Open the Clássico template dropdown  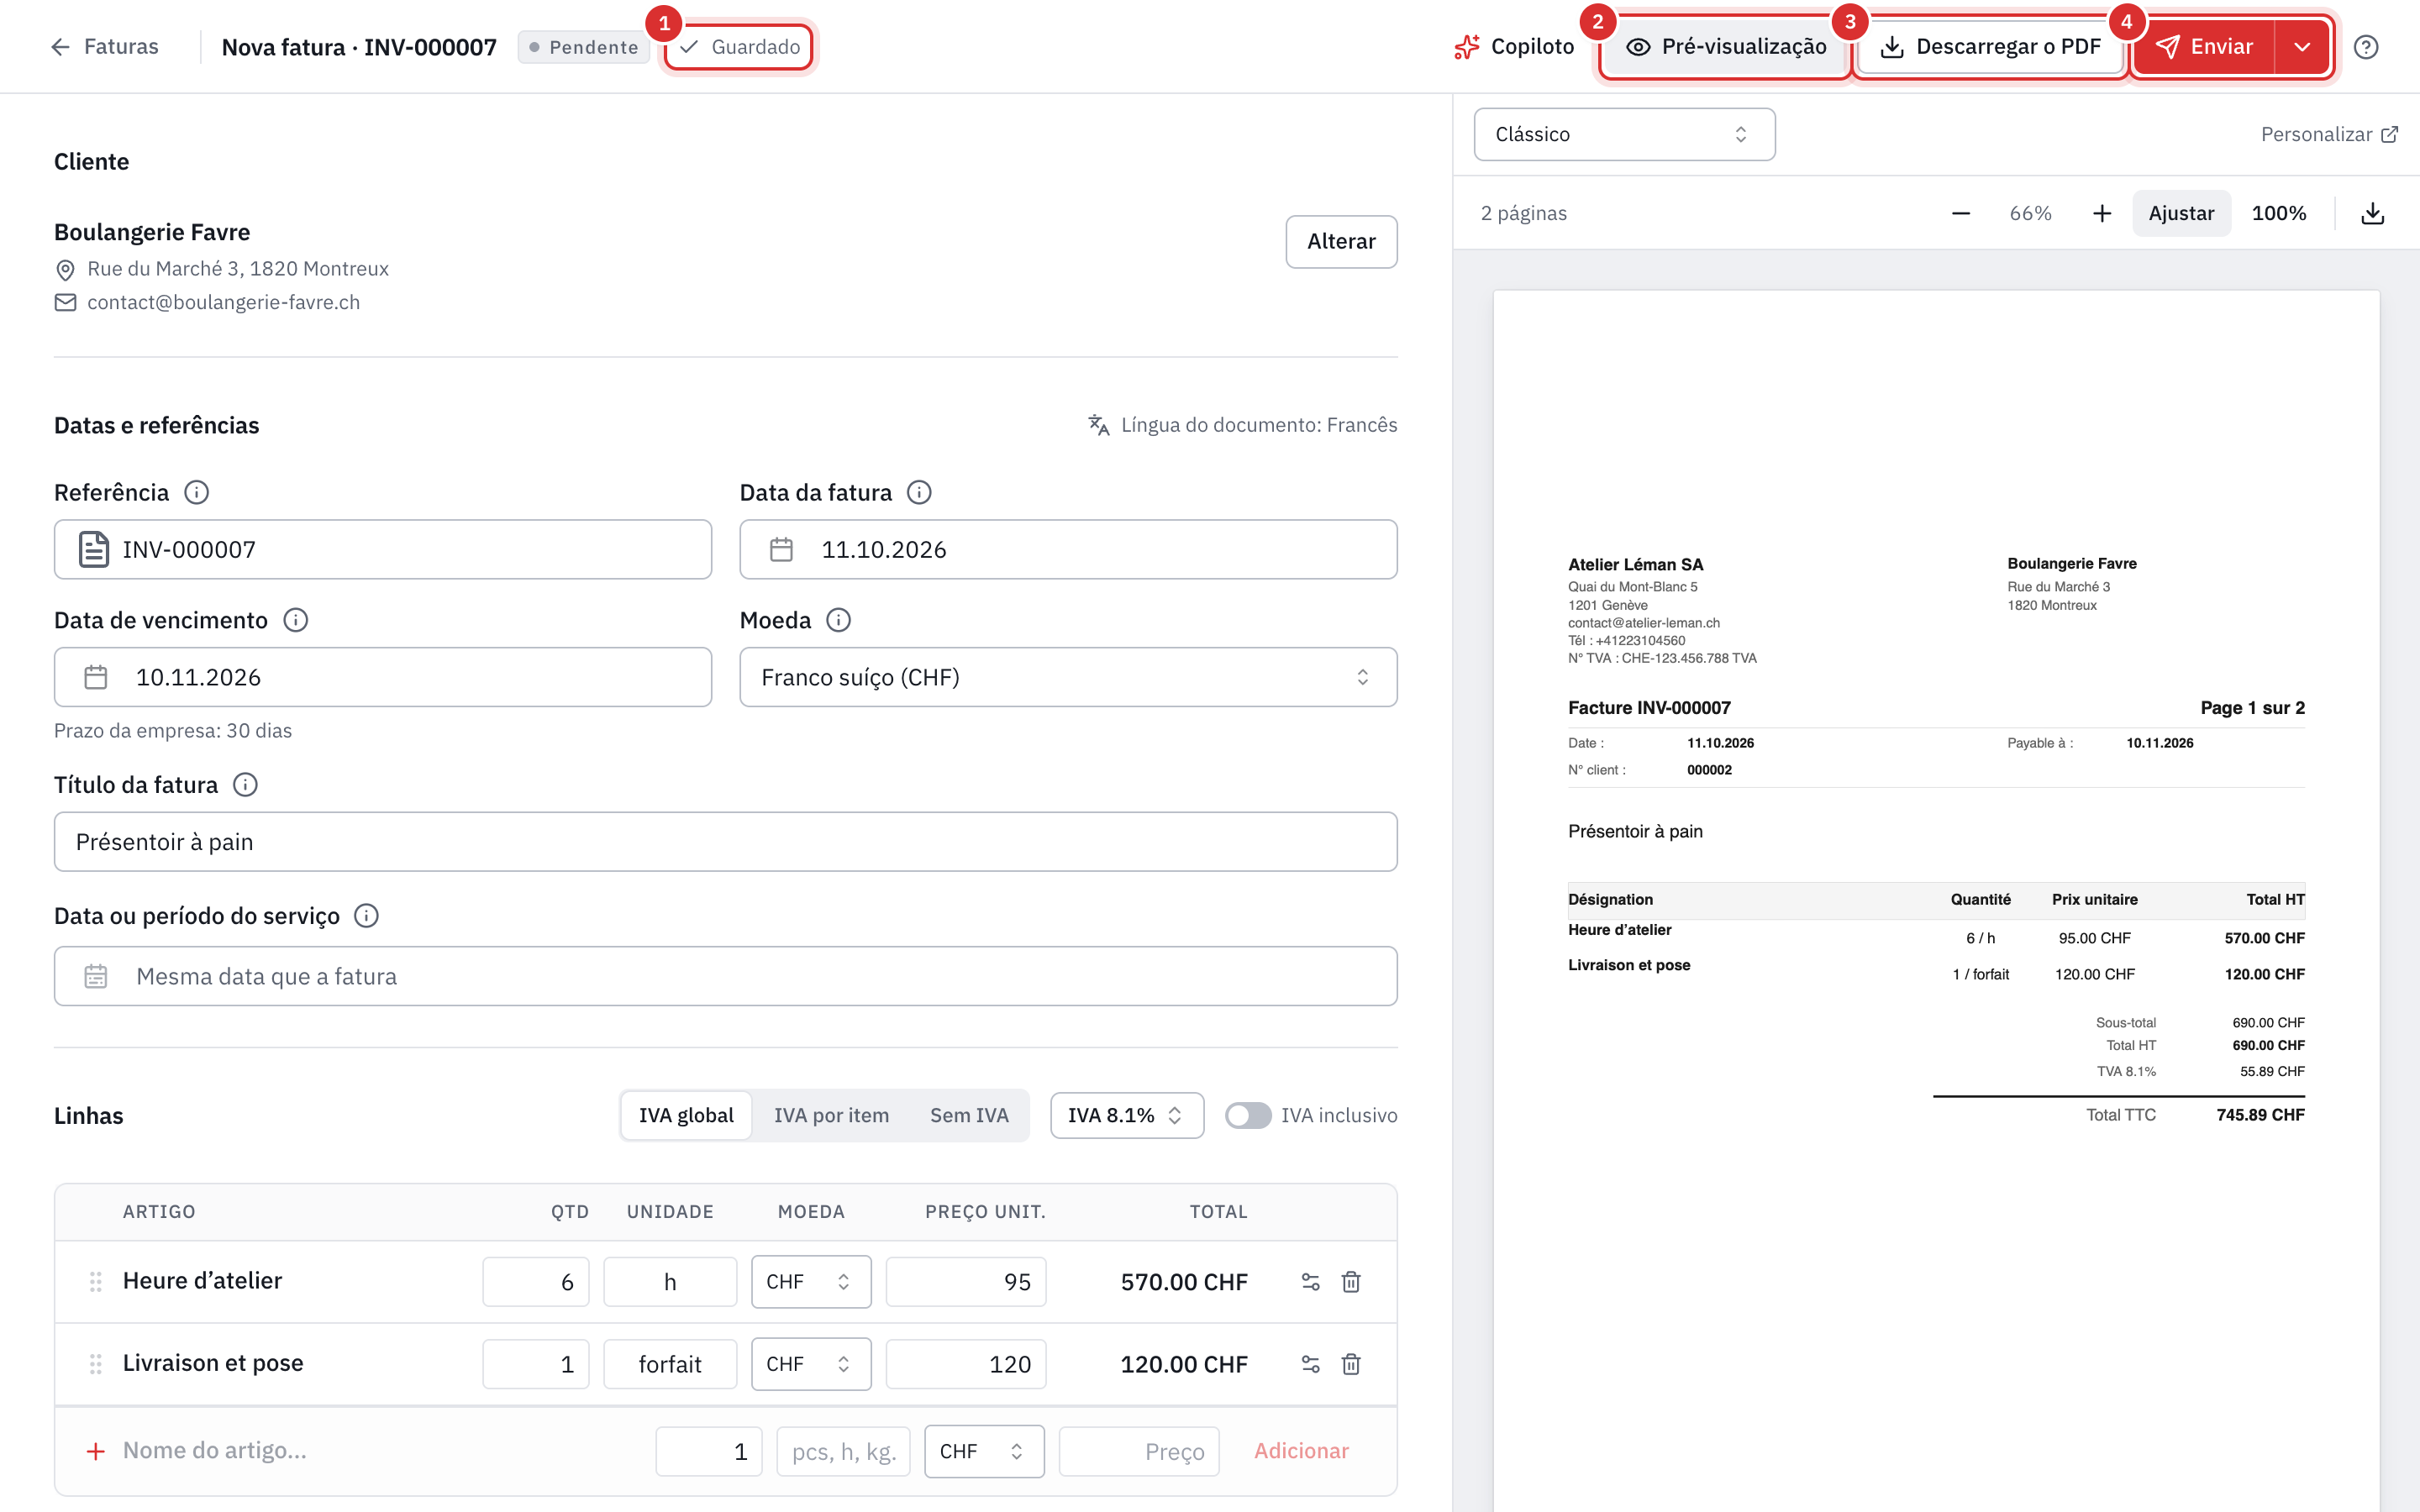tap(1624, 134)
